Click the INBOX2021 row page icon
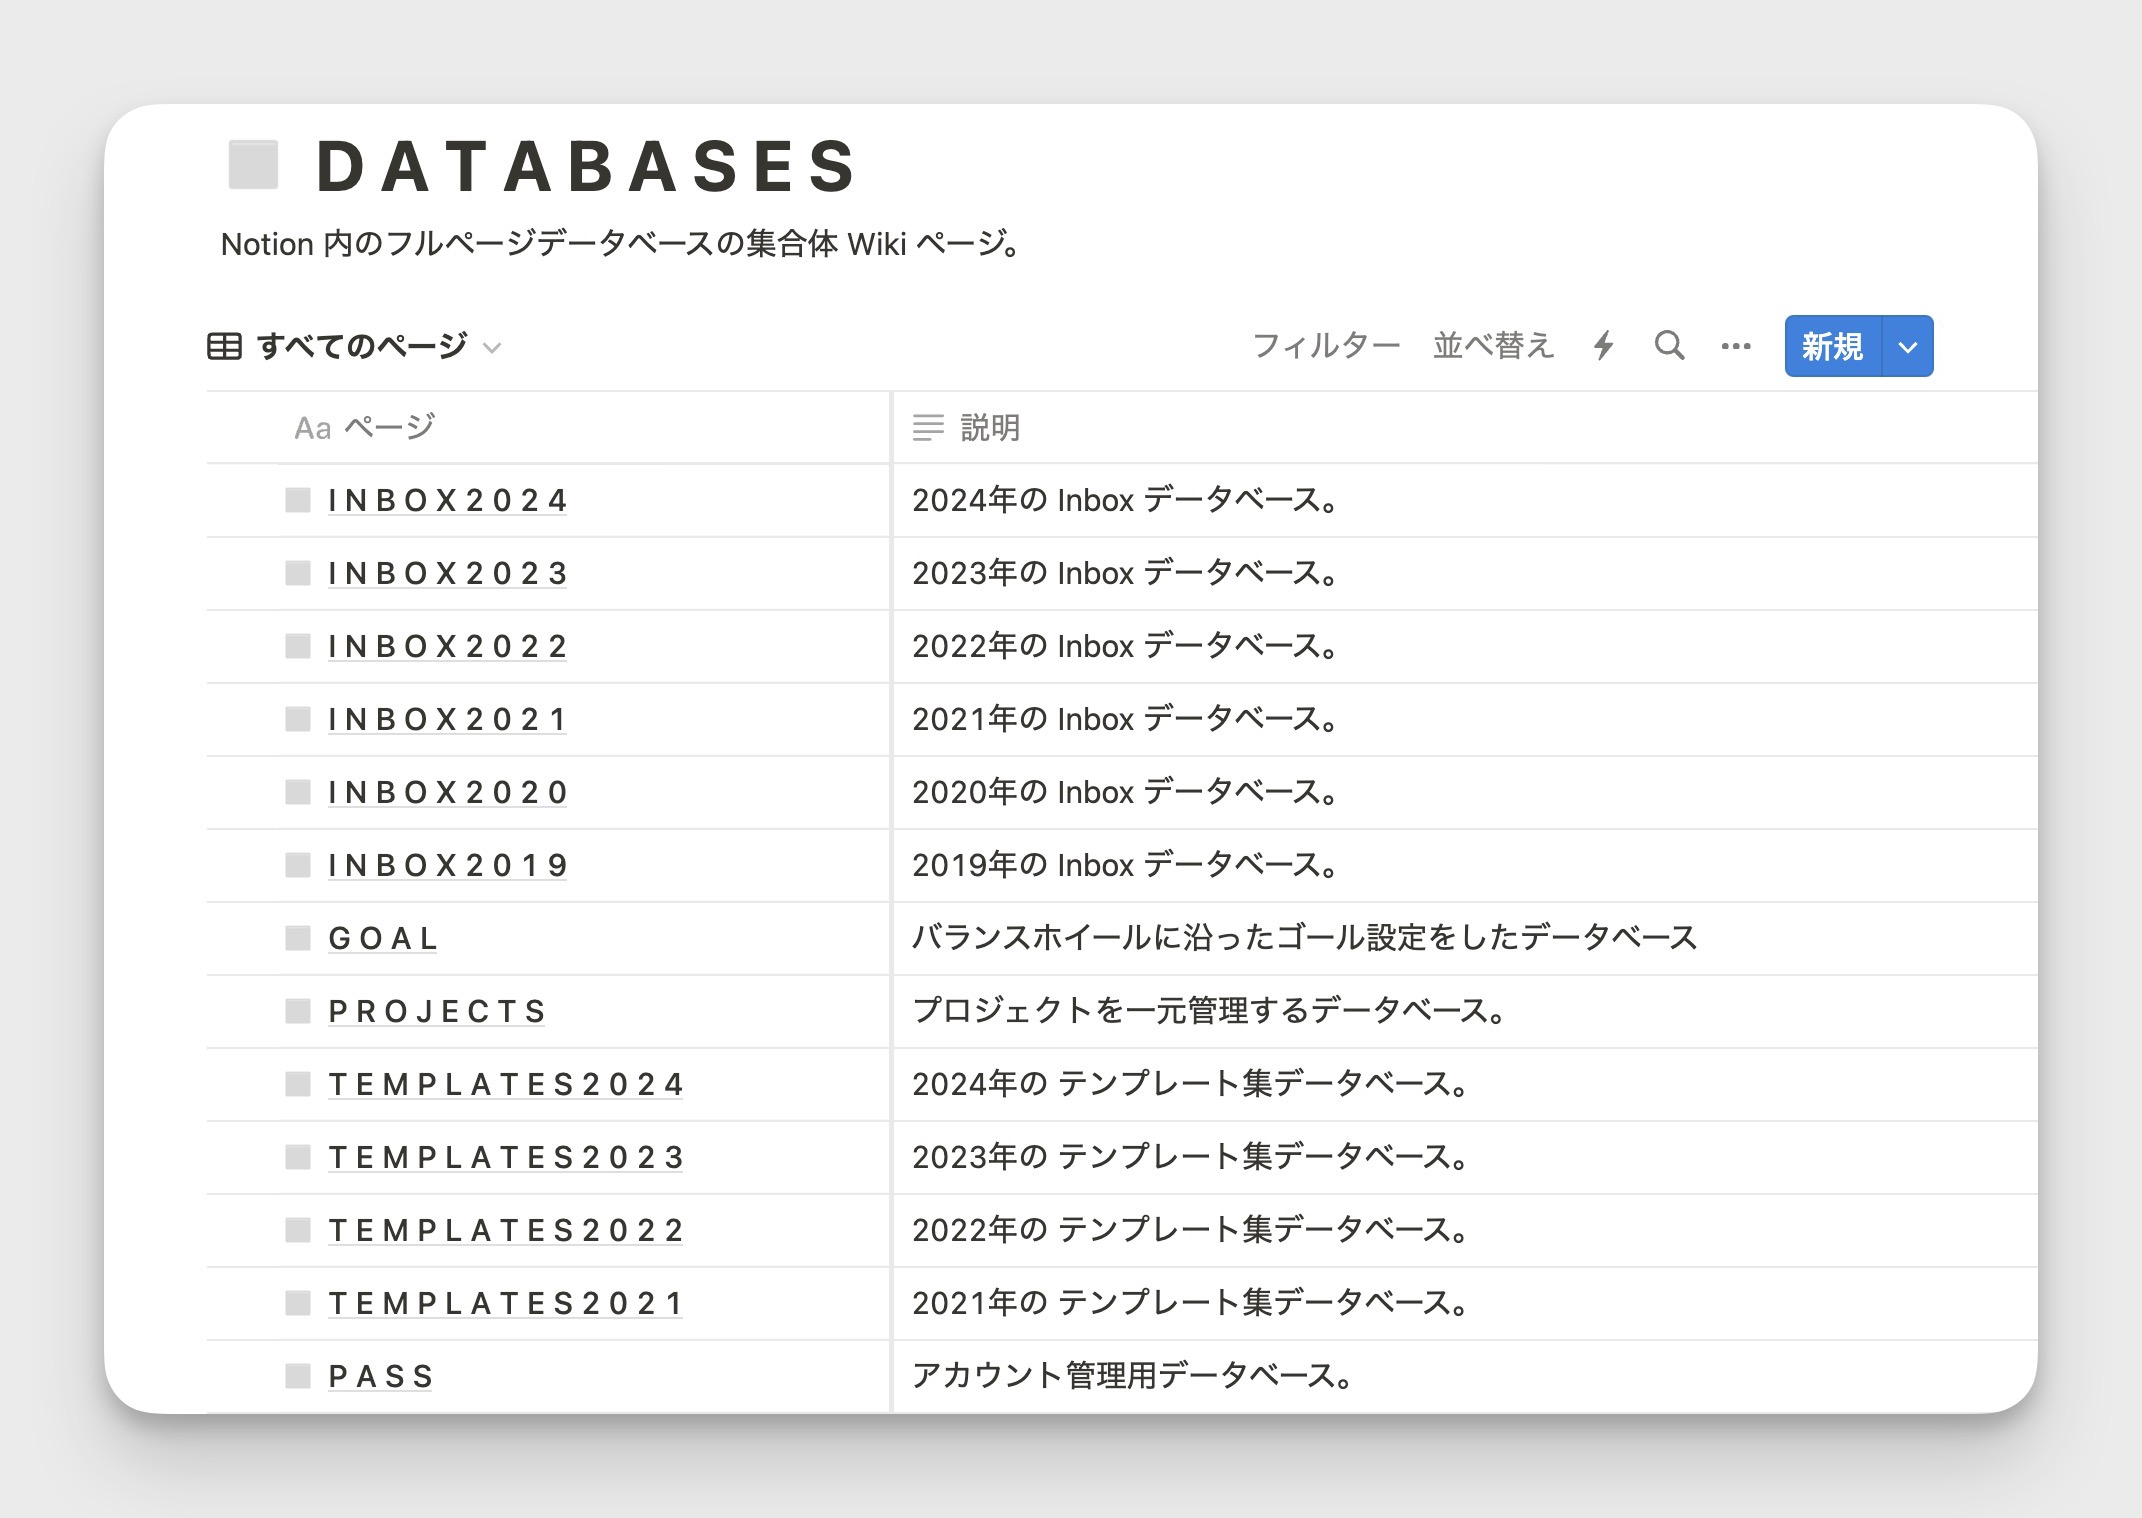 pos(298,719)
